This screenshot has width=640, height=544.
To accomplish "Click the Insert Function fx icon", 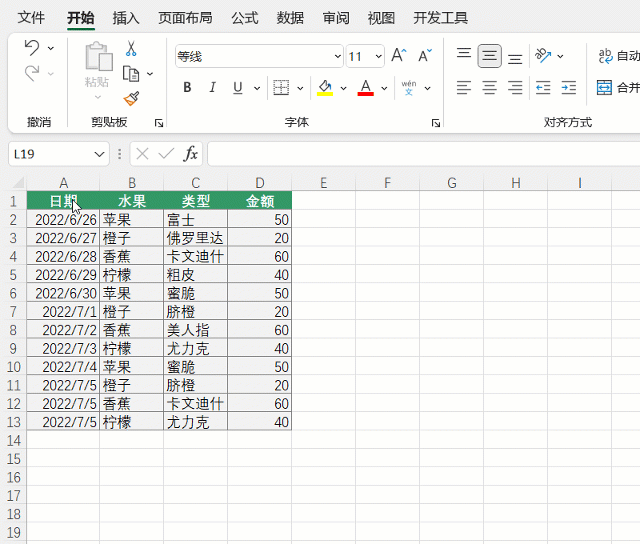I will tap(190, 154).
